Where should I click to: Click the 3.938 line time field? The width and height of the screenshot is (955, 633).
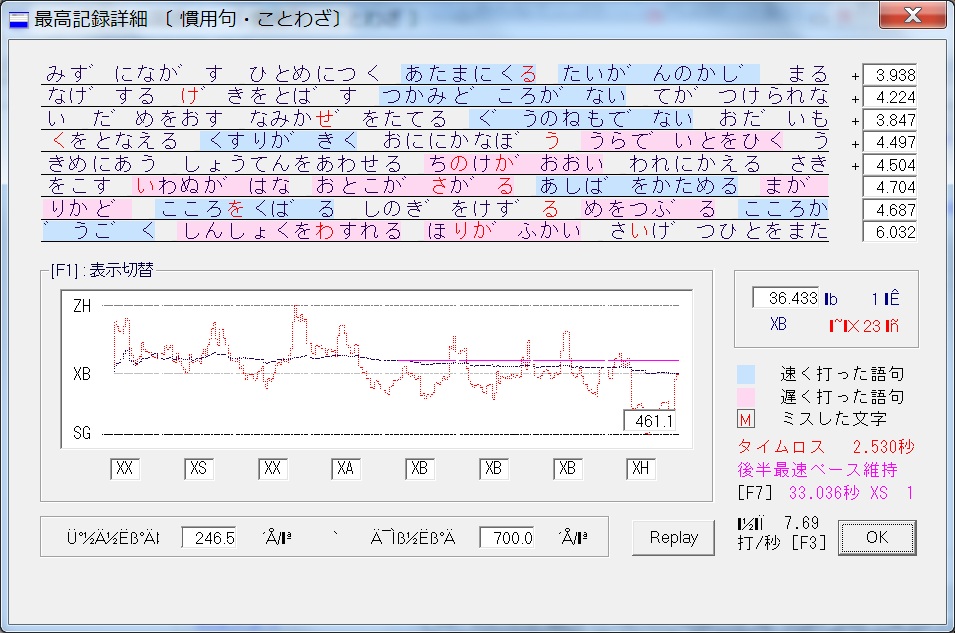(x=888, y=76)
